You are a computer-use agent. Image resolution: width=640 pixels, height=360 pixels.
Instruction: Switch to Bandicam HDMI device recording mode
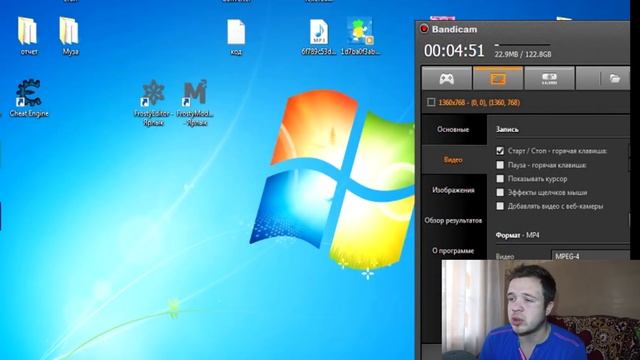pos(549,78)
